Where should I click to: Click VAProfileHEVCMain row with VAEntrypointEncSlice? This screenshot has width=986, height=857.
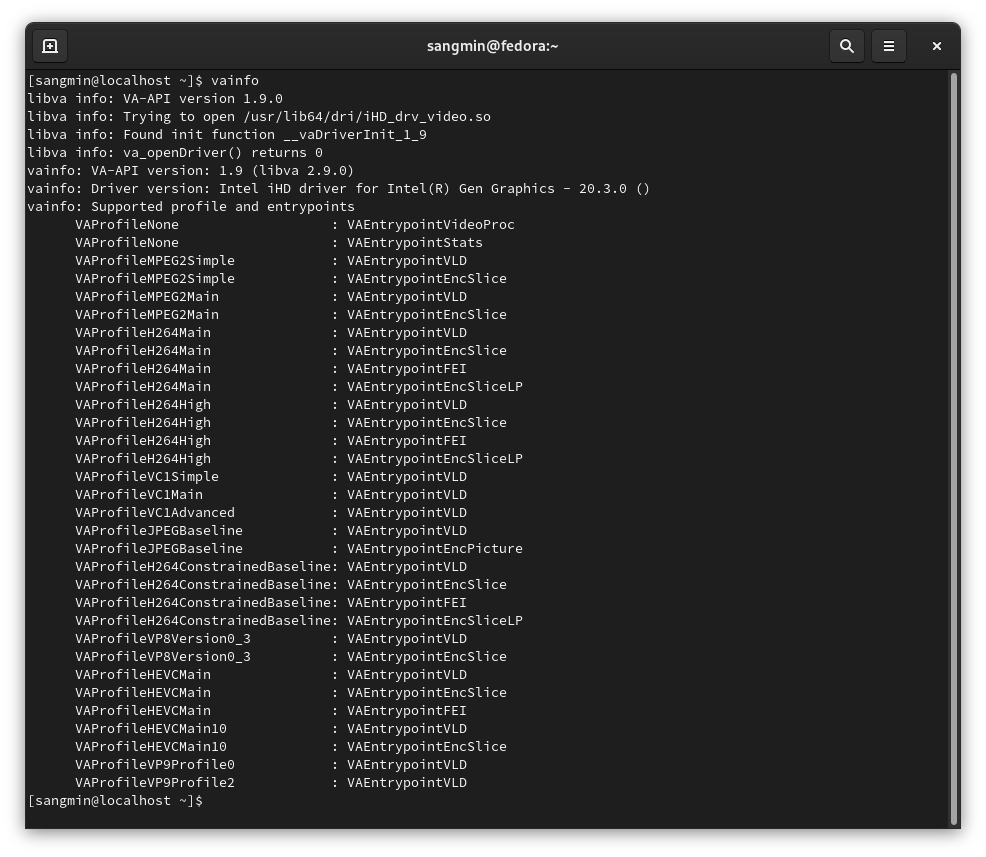coord(291,693)
